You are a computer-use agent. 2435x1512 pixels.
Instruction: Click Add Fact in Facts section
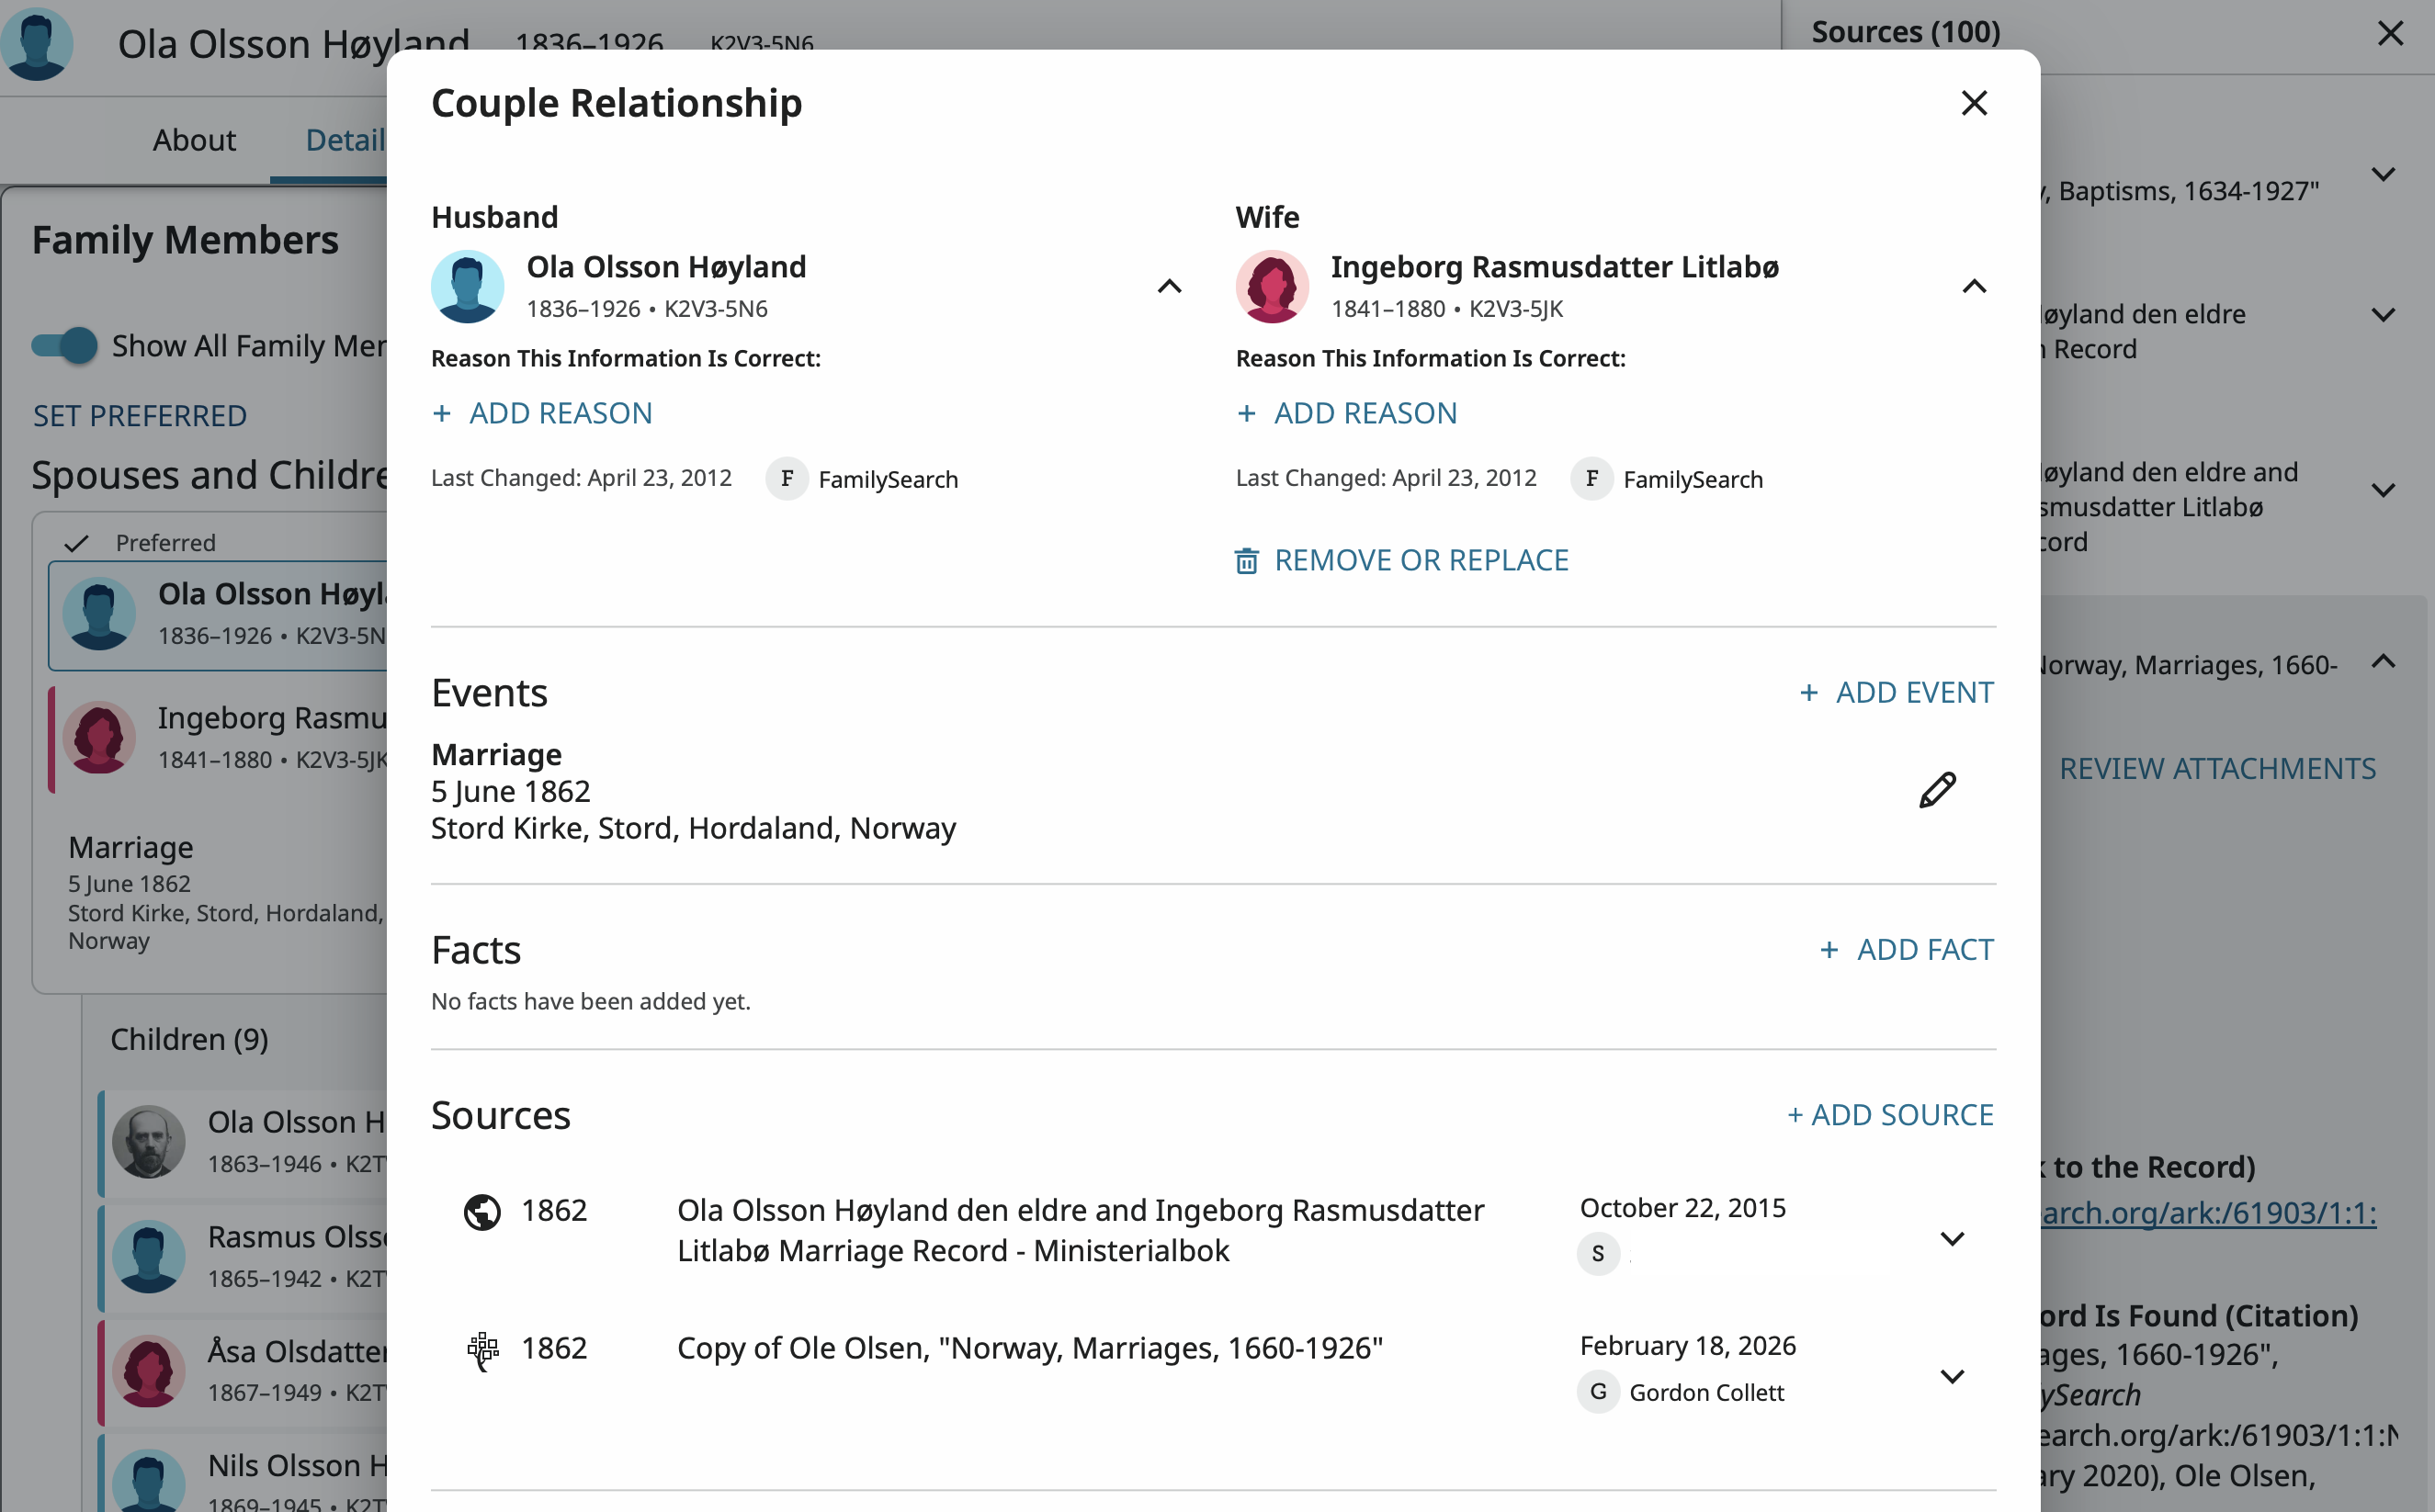click(x=1906, y=949)
